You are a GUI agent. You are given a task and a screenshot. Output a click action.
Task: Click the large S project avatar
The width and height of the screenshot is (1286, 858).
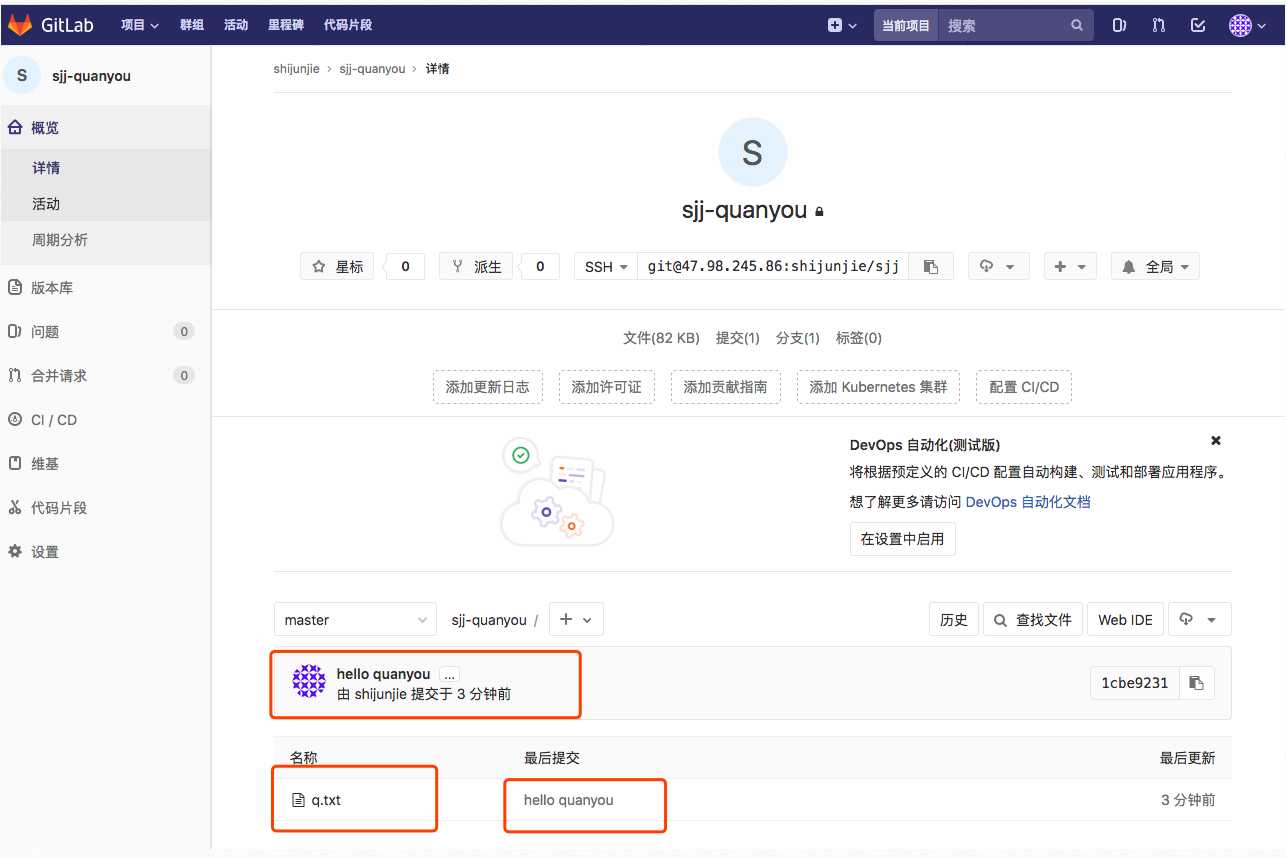(753, 152)
